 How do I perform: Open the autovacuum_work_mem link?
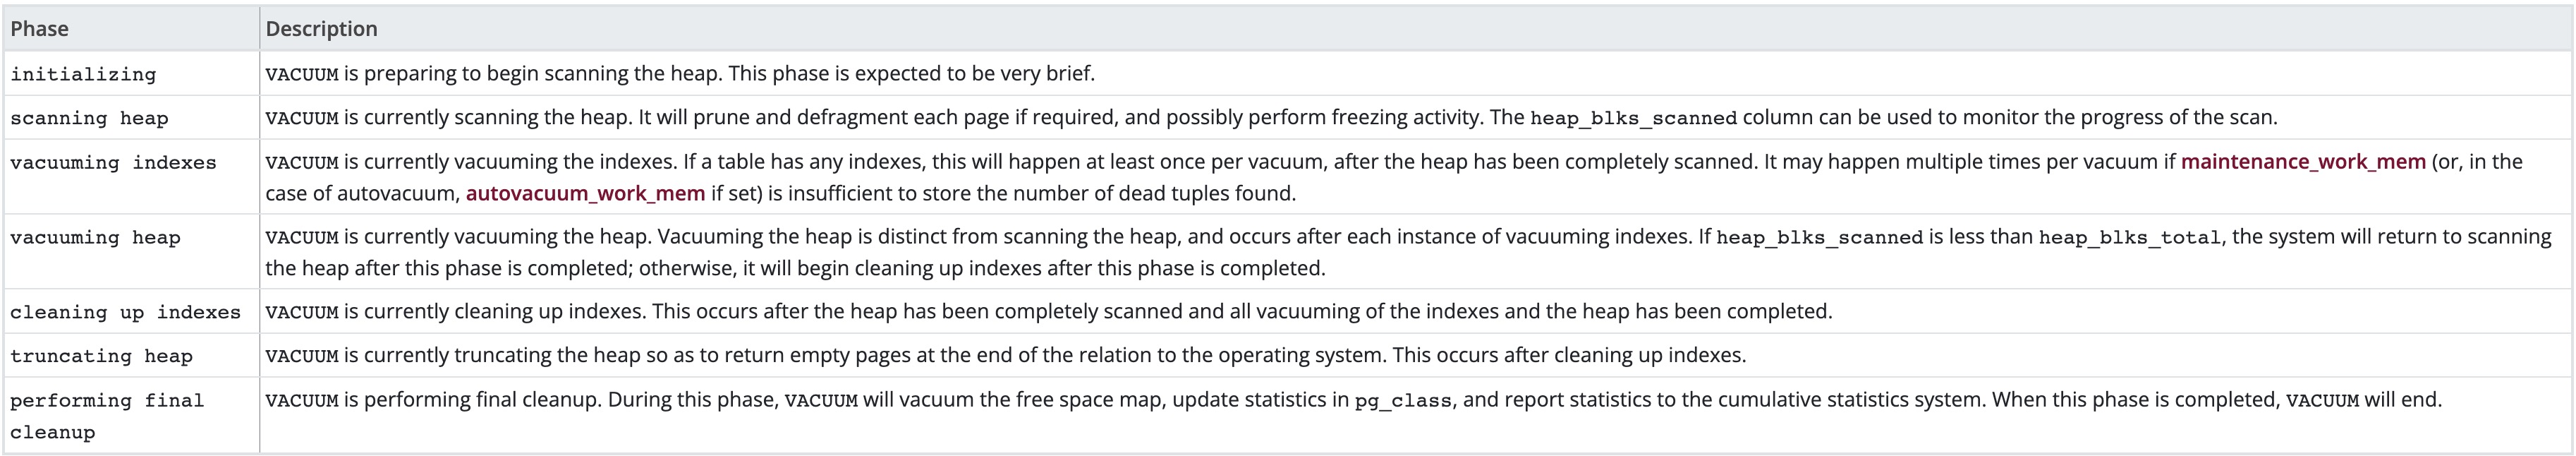(x=585, y=194)
